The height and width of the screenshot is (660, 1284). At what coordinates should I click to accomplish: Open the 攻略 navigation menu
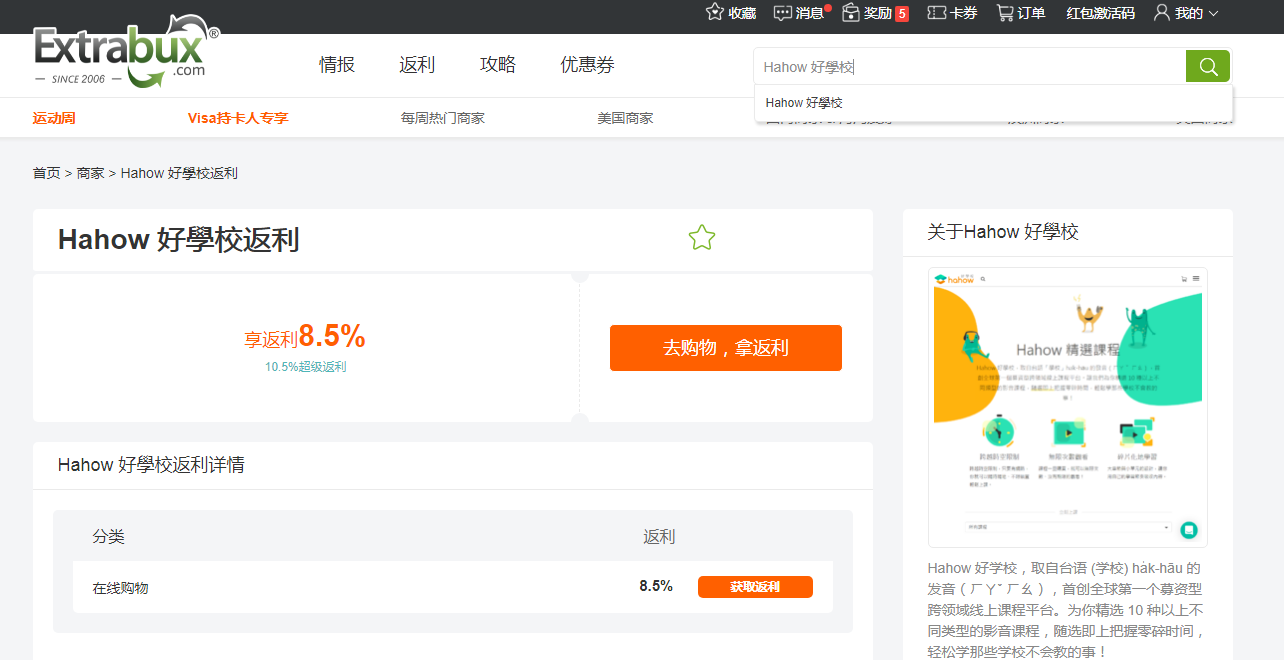tap(498, 65)
